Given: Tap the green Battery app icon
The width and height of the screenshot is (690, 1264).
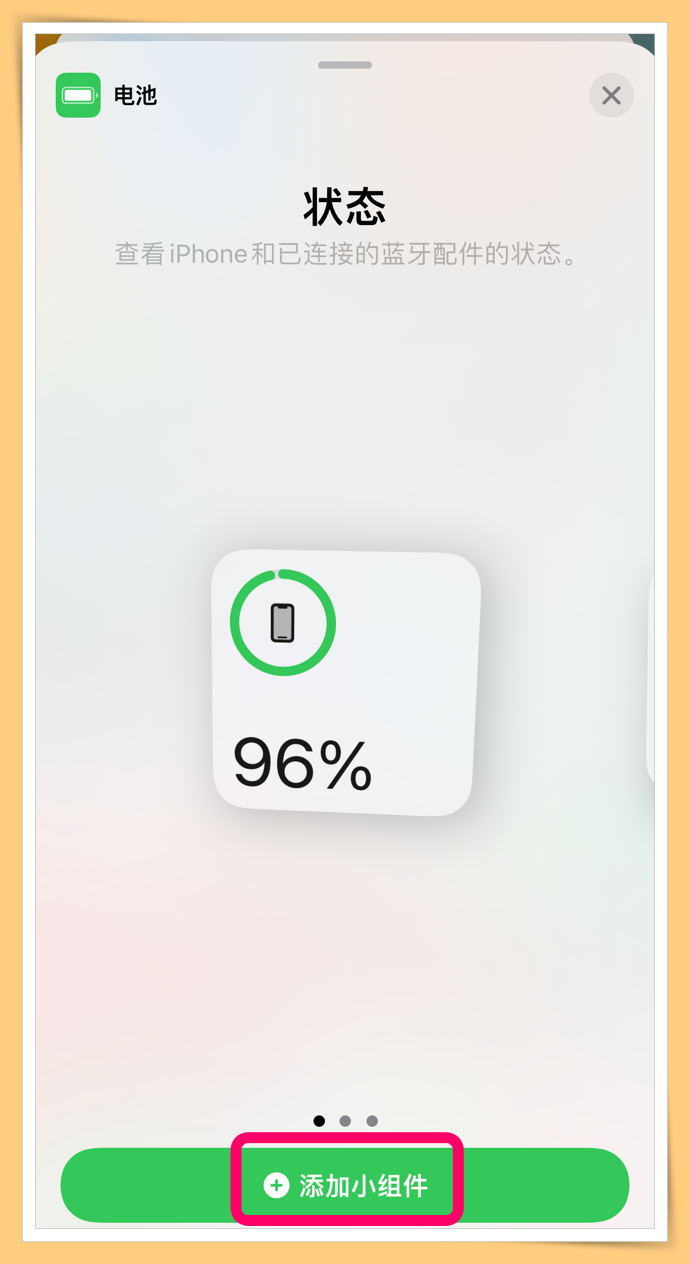Looking at the screenshot, I should [x=78, y=95].
